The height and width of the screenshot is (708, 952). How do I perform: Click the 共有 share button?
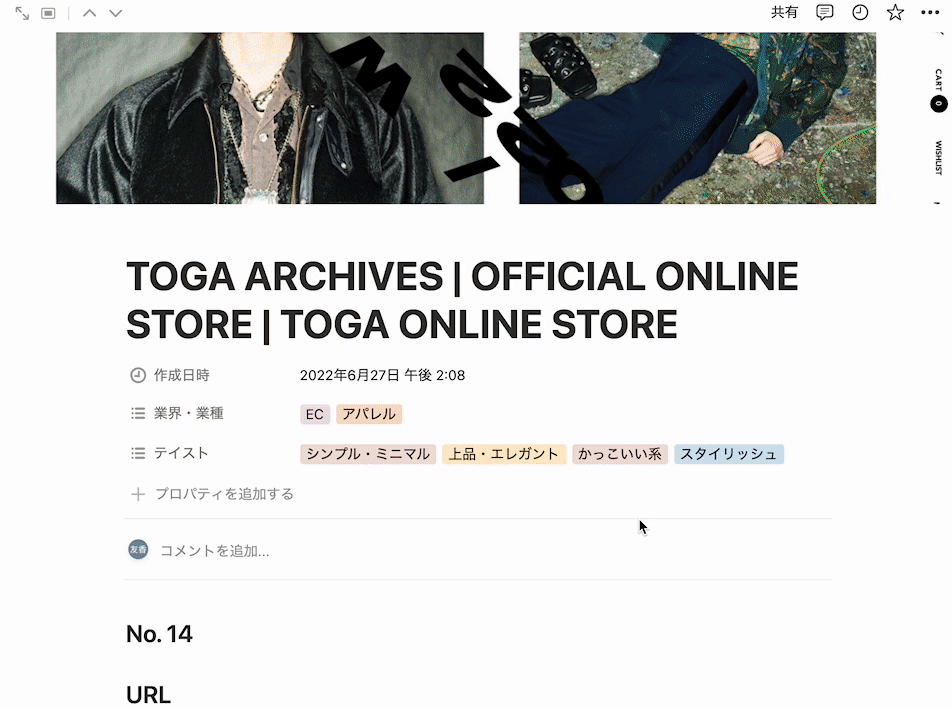pyautogui.click(x=784, y=12)
